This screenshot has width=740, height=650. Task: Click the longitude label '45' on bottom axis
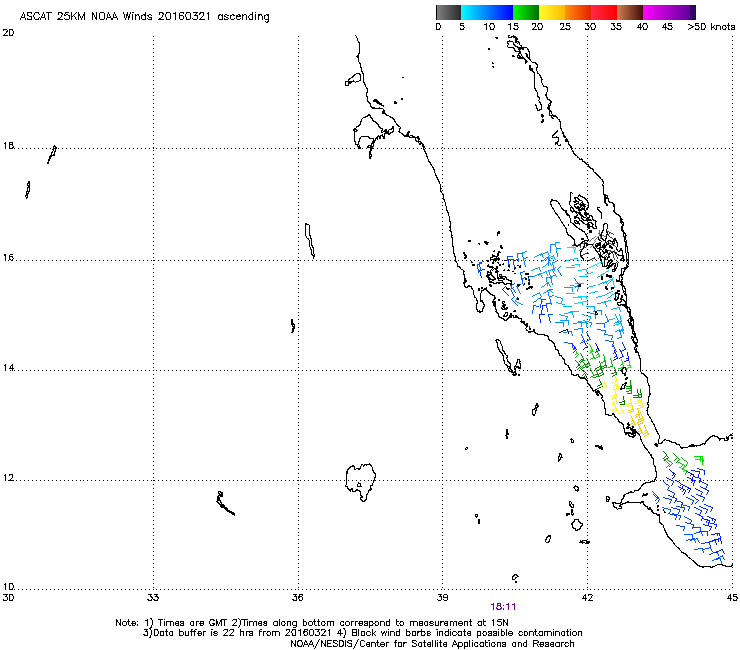[x=732, y=598]
